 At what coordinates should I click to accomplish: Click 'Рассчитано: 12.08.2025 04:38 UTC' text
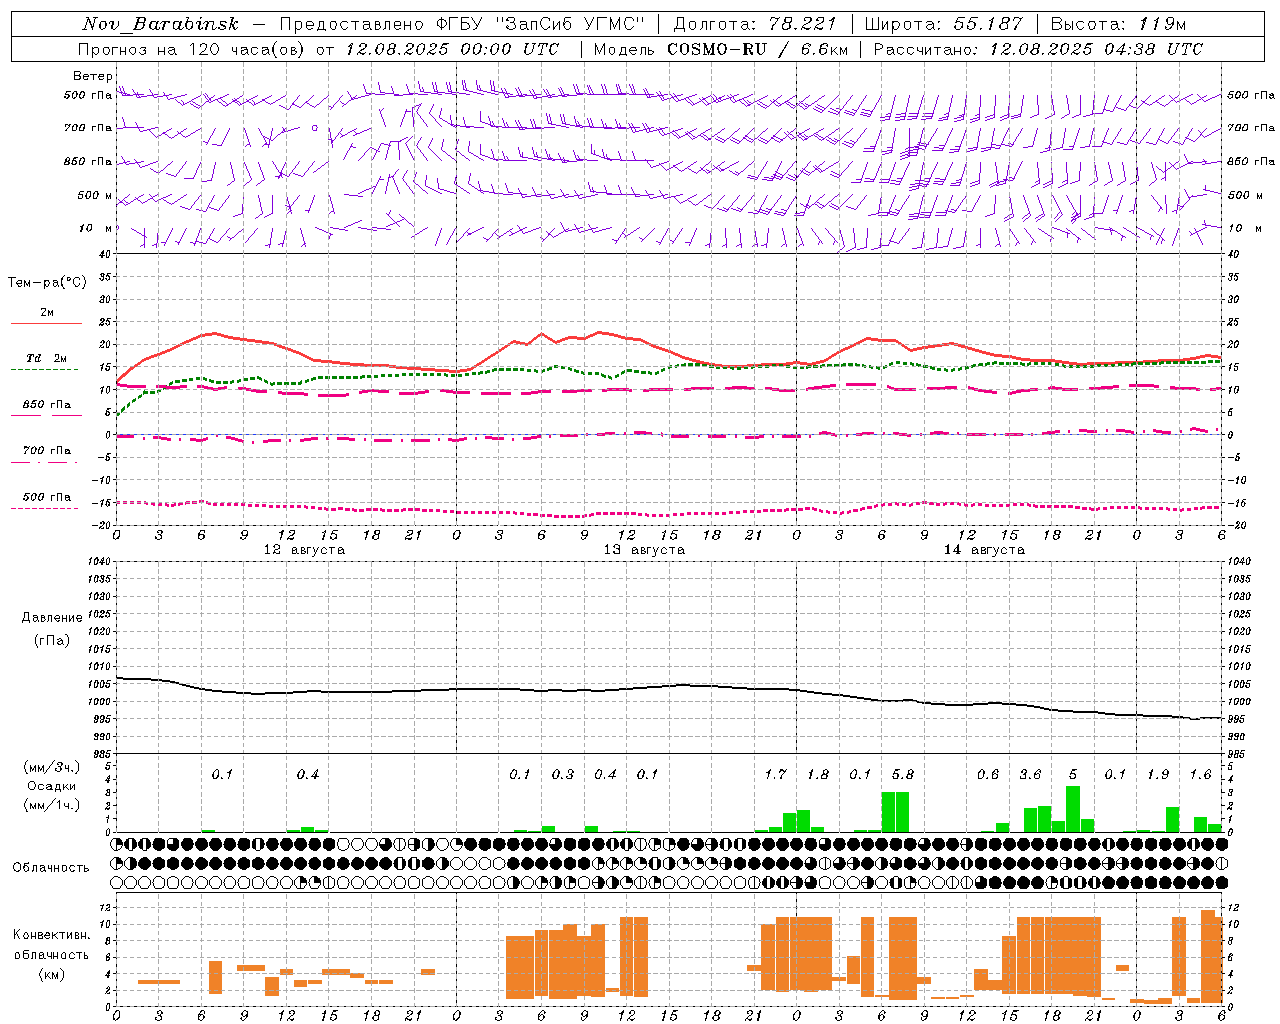[x=1038, y=49]
